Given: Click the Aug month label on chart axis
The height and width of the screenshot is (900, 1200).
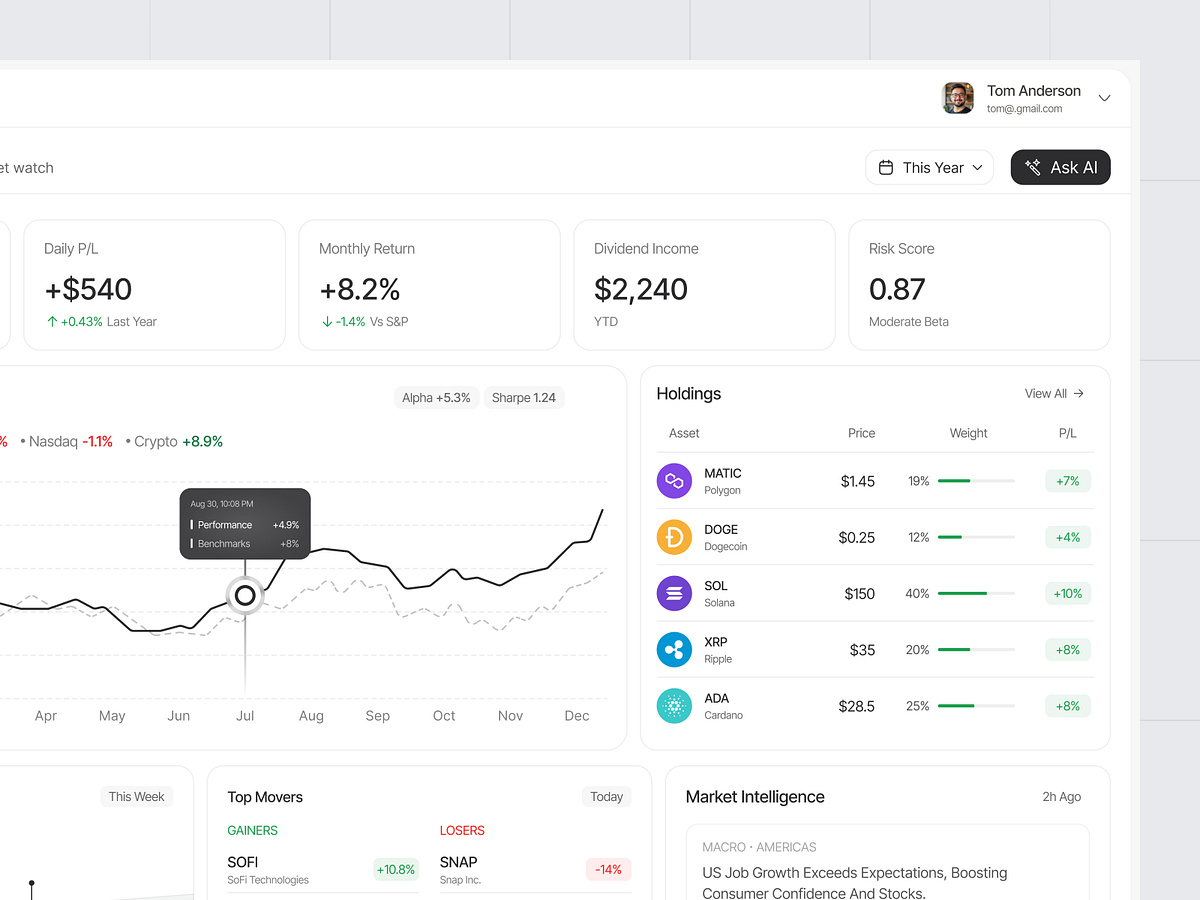Looking at the screenshot, I should [311, 716].
